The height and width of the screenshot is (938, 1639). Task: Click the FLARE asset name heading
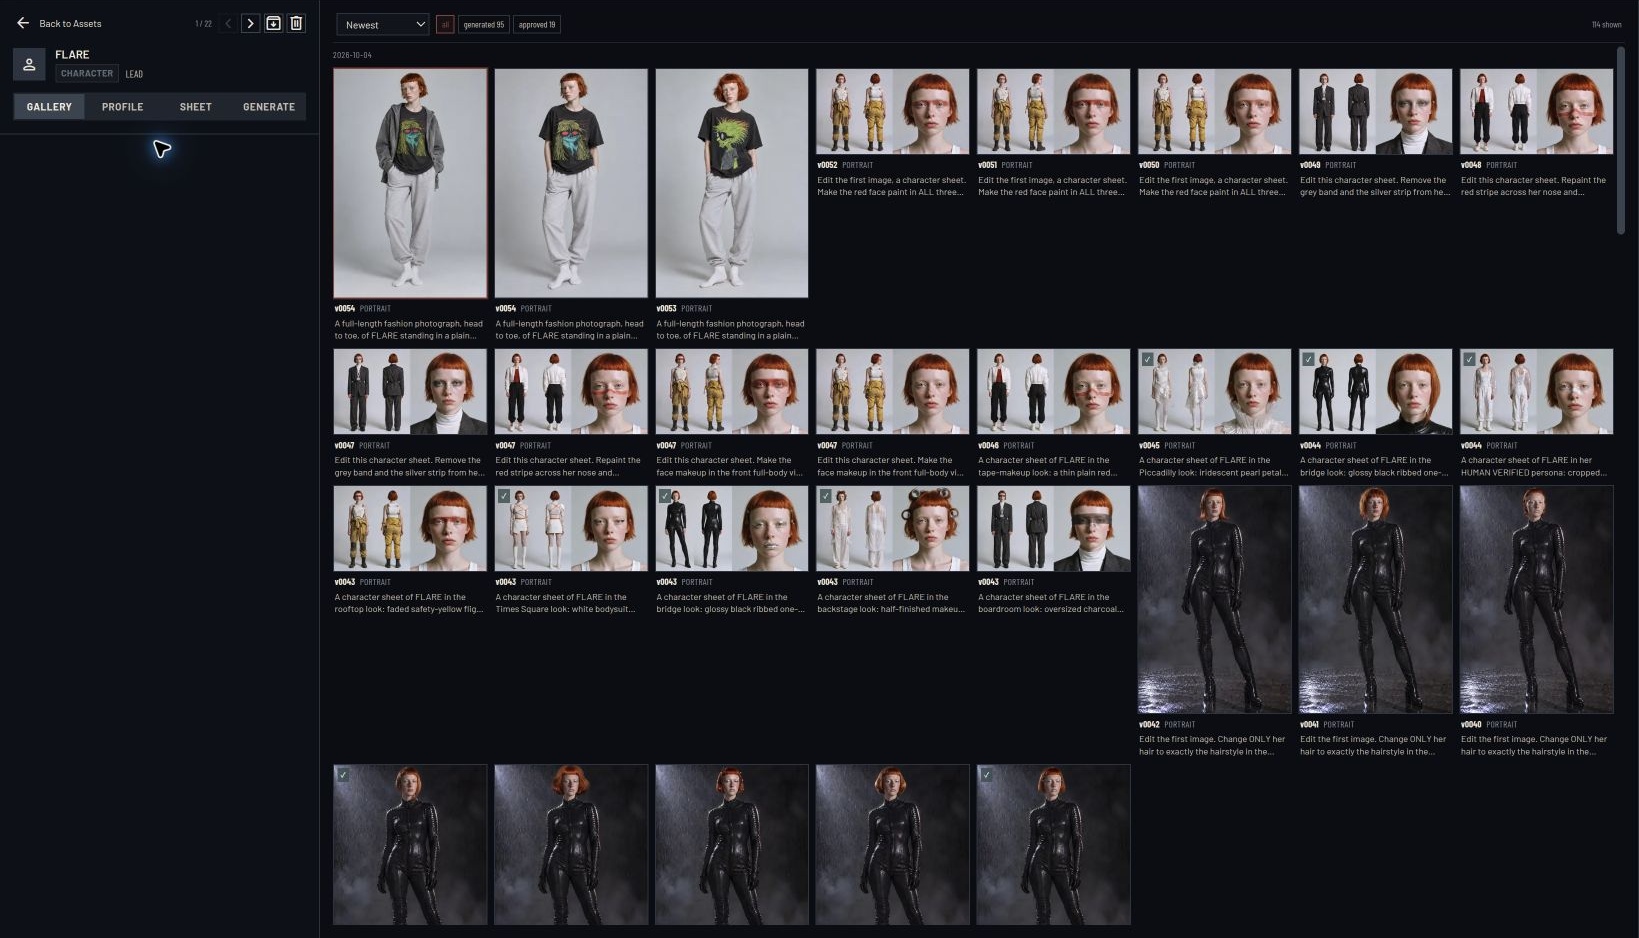pyautogui.click(x=72, y=54)
